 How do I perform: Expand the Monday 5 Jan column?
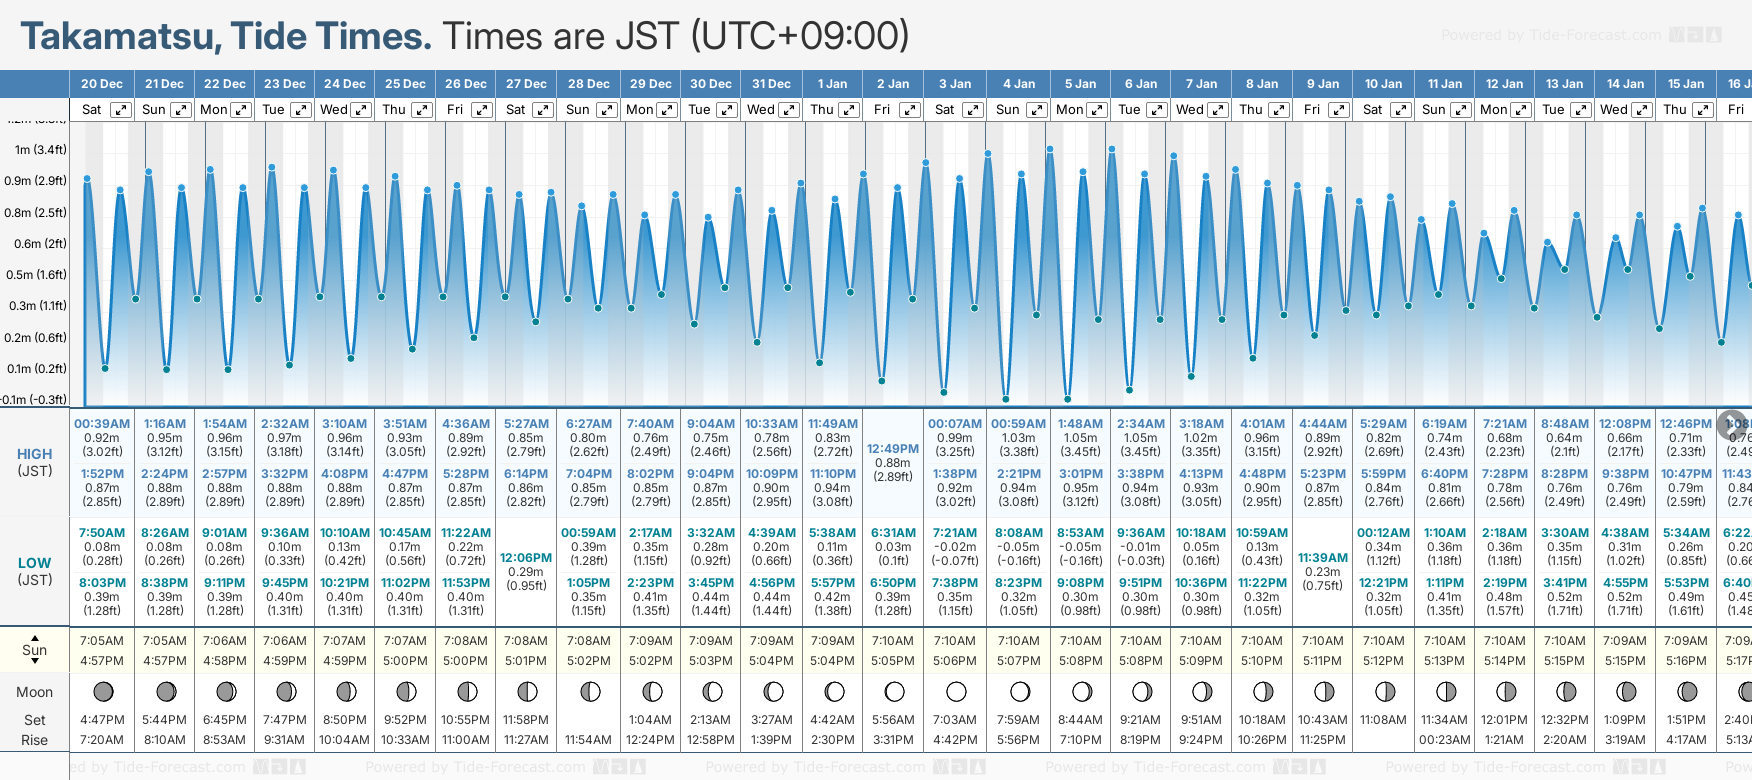[1097, 110]
